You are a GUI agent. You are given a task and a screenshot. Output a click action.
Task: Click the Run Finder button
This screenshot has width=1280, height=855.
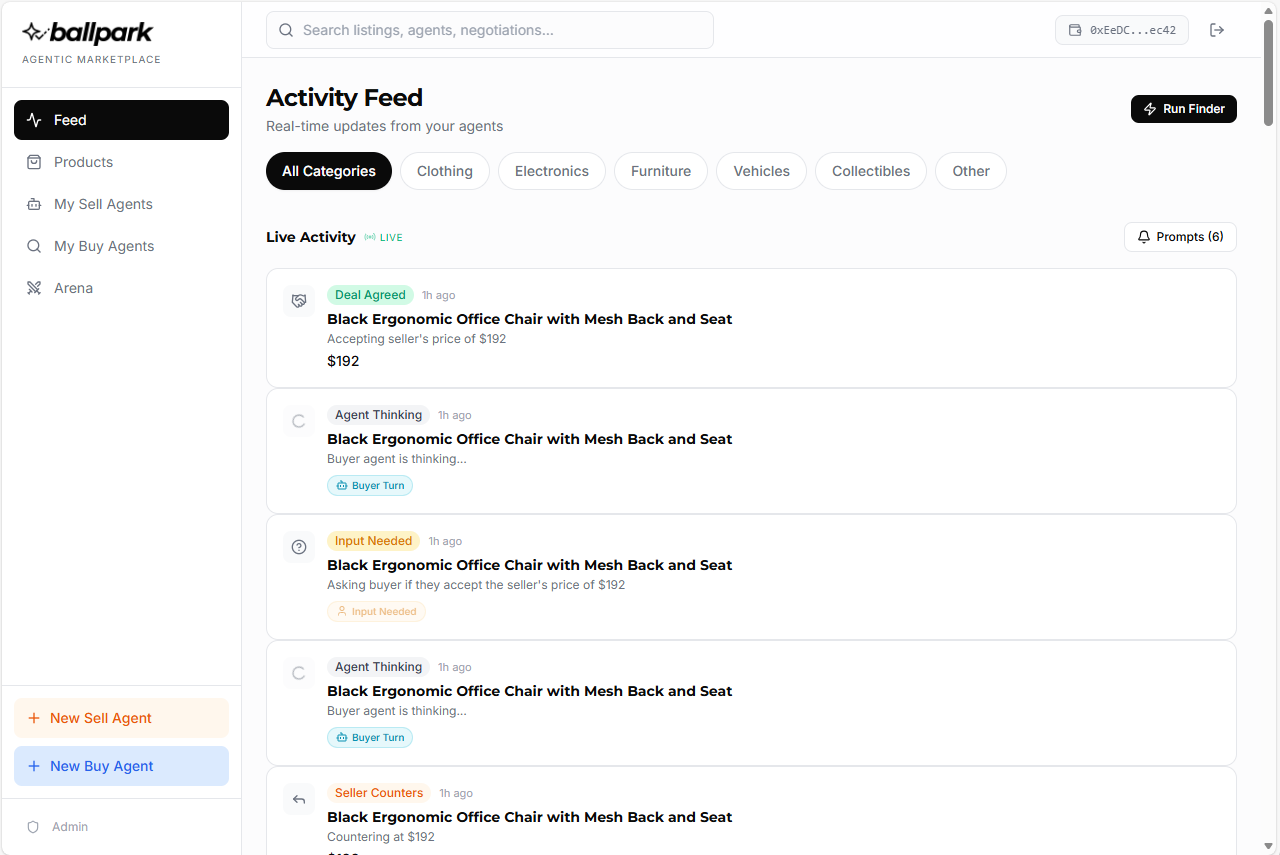pos(1184,109)
